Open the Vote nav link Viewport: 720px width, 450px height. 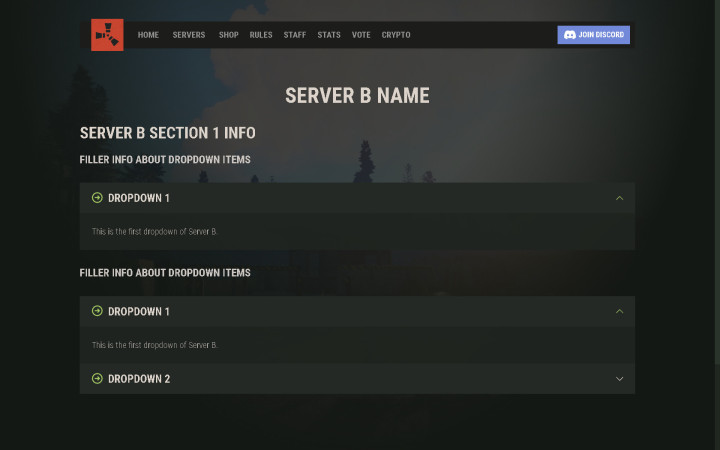(x=361, y=35)
